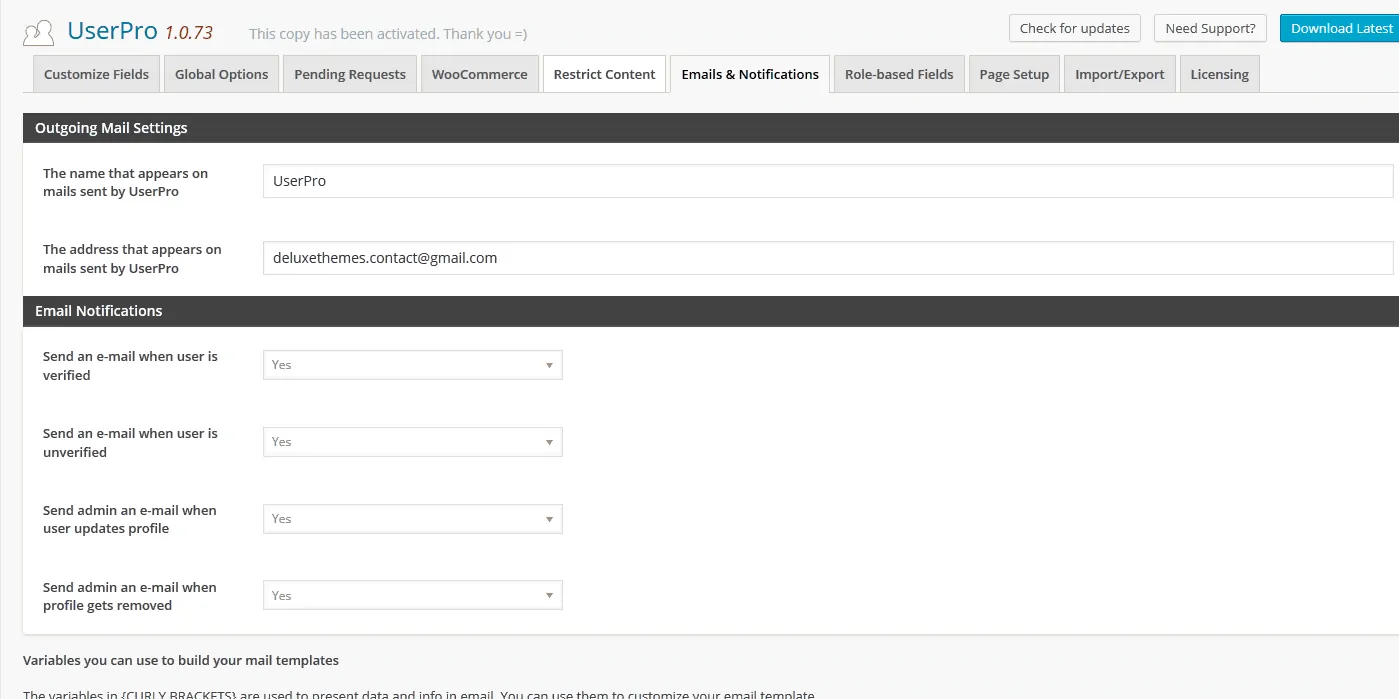The height and width of the screenshot is (699, 1399).
Task: Click the 'This copy has been activated' message
Action: pyautogui.click(x=388, y=34)
